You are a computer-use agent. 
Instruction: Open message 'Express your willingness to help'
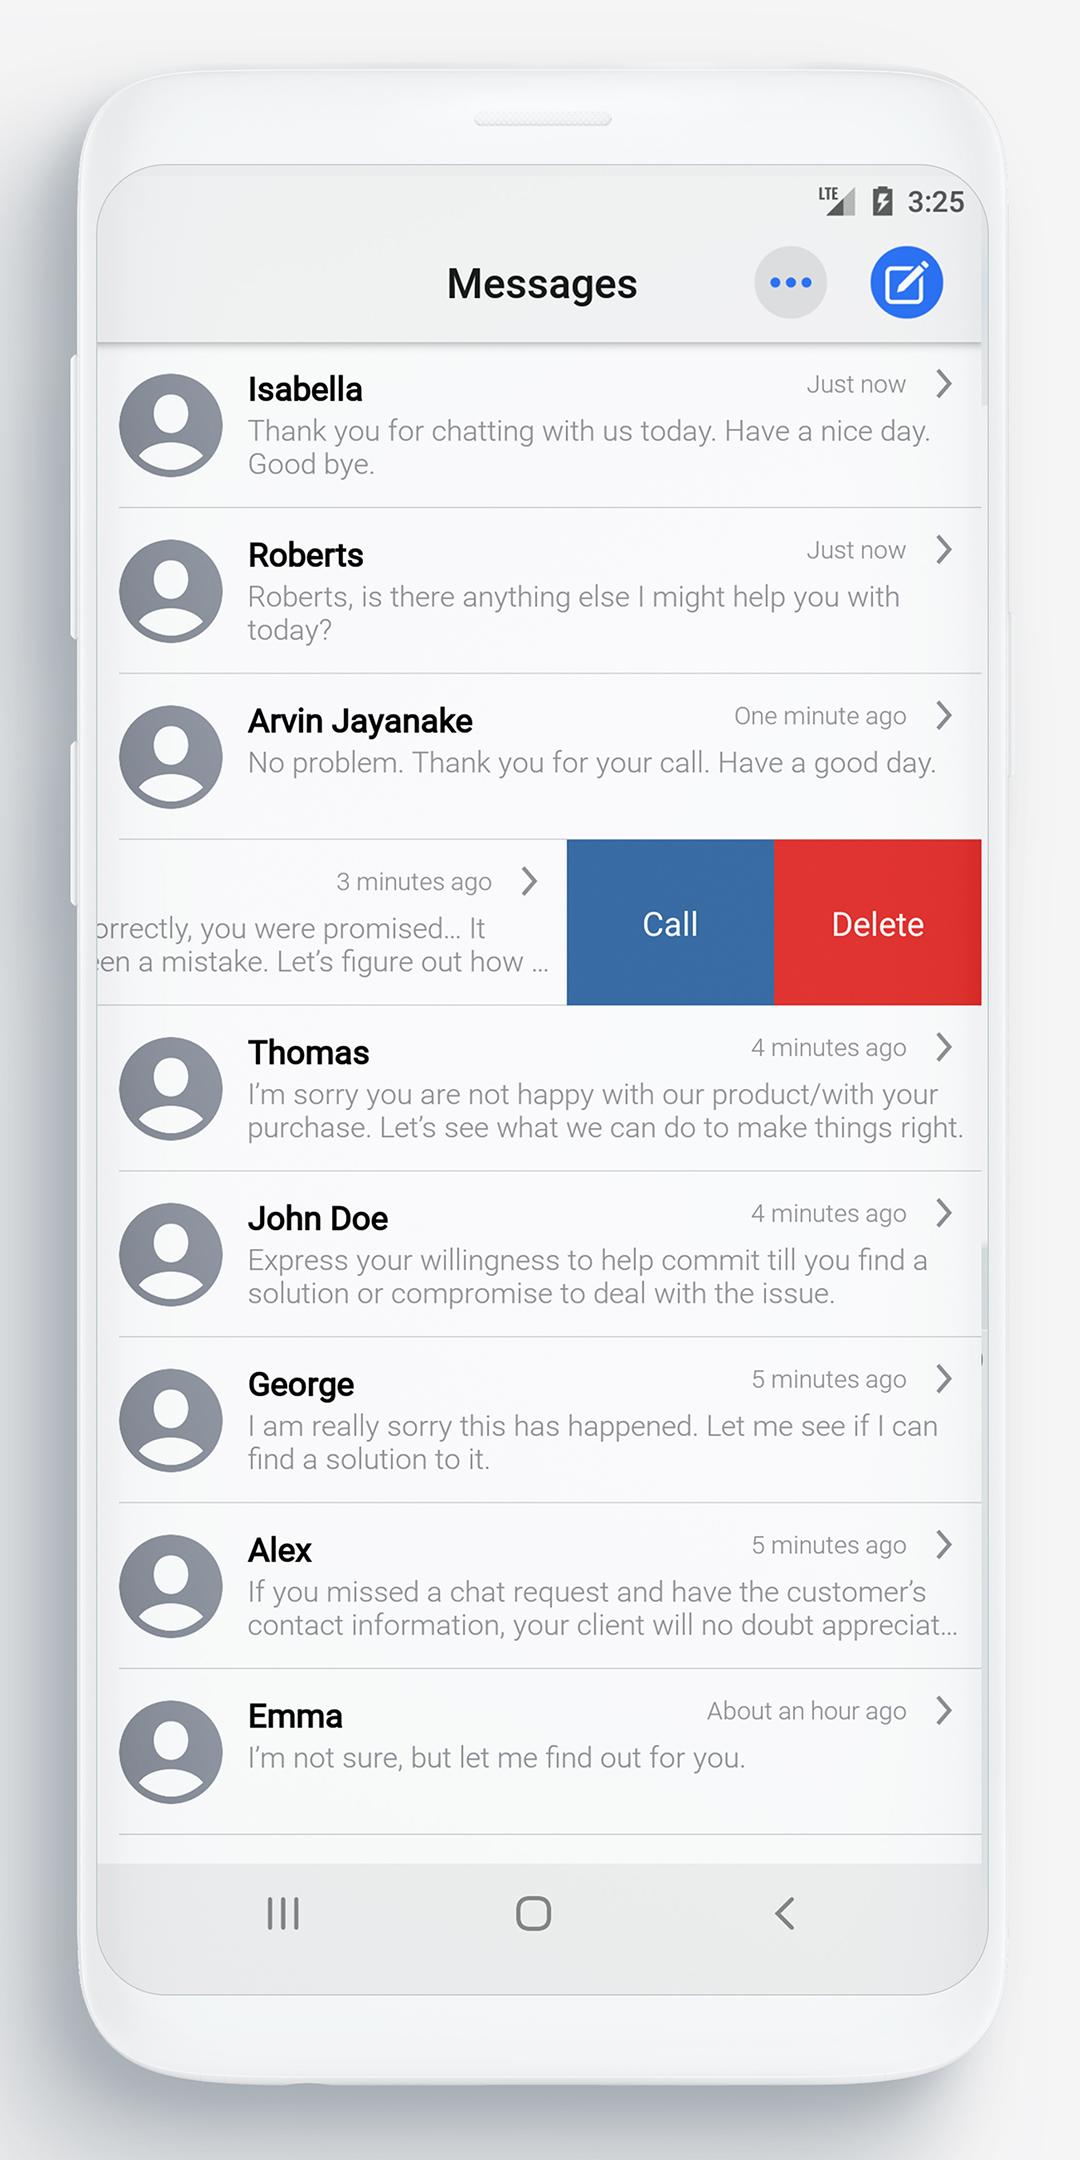click(x=588, y=1277)
